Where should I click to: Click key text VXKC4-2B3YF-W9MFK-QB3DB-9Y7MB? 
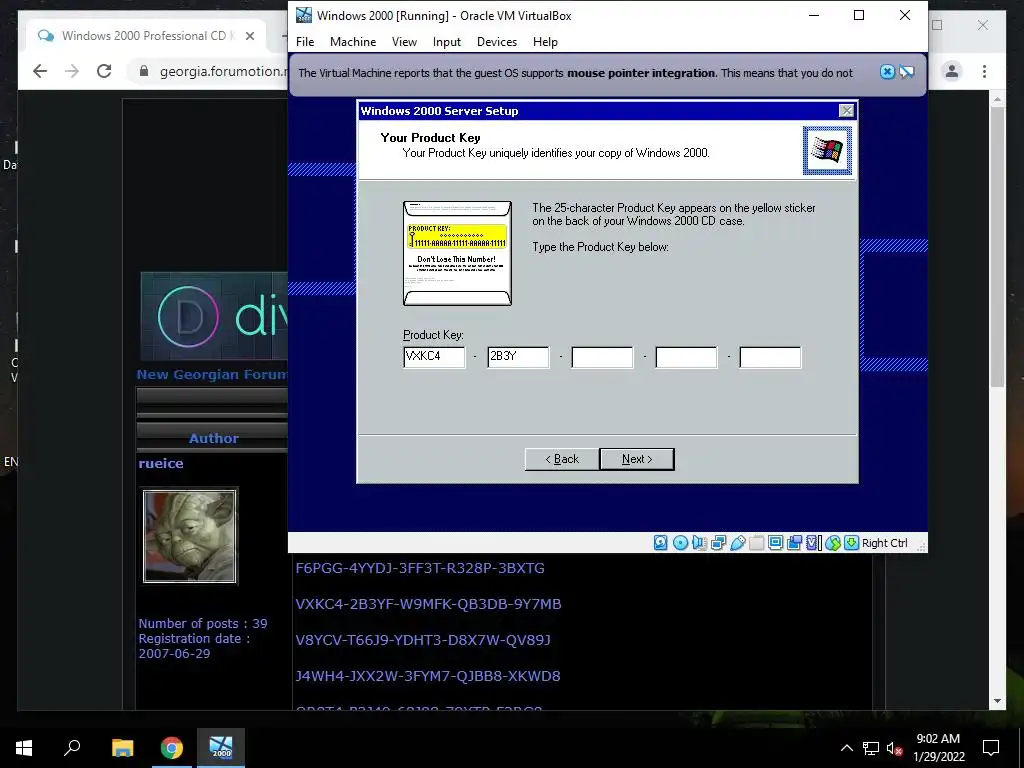pyautogui.click(x=428, y=604)
